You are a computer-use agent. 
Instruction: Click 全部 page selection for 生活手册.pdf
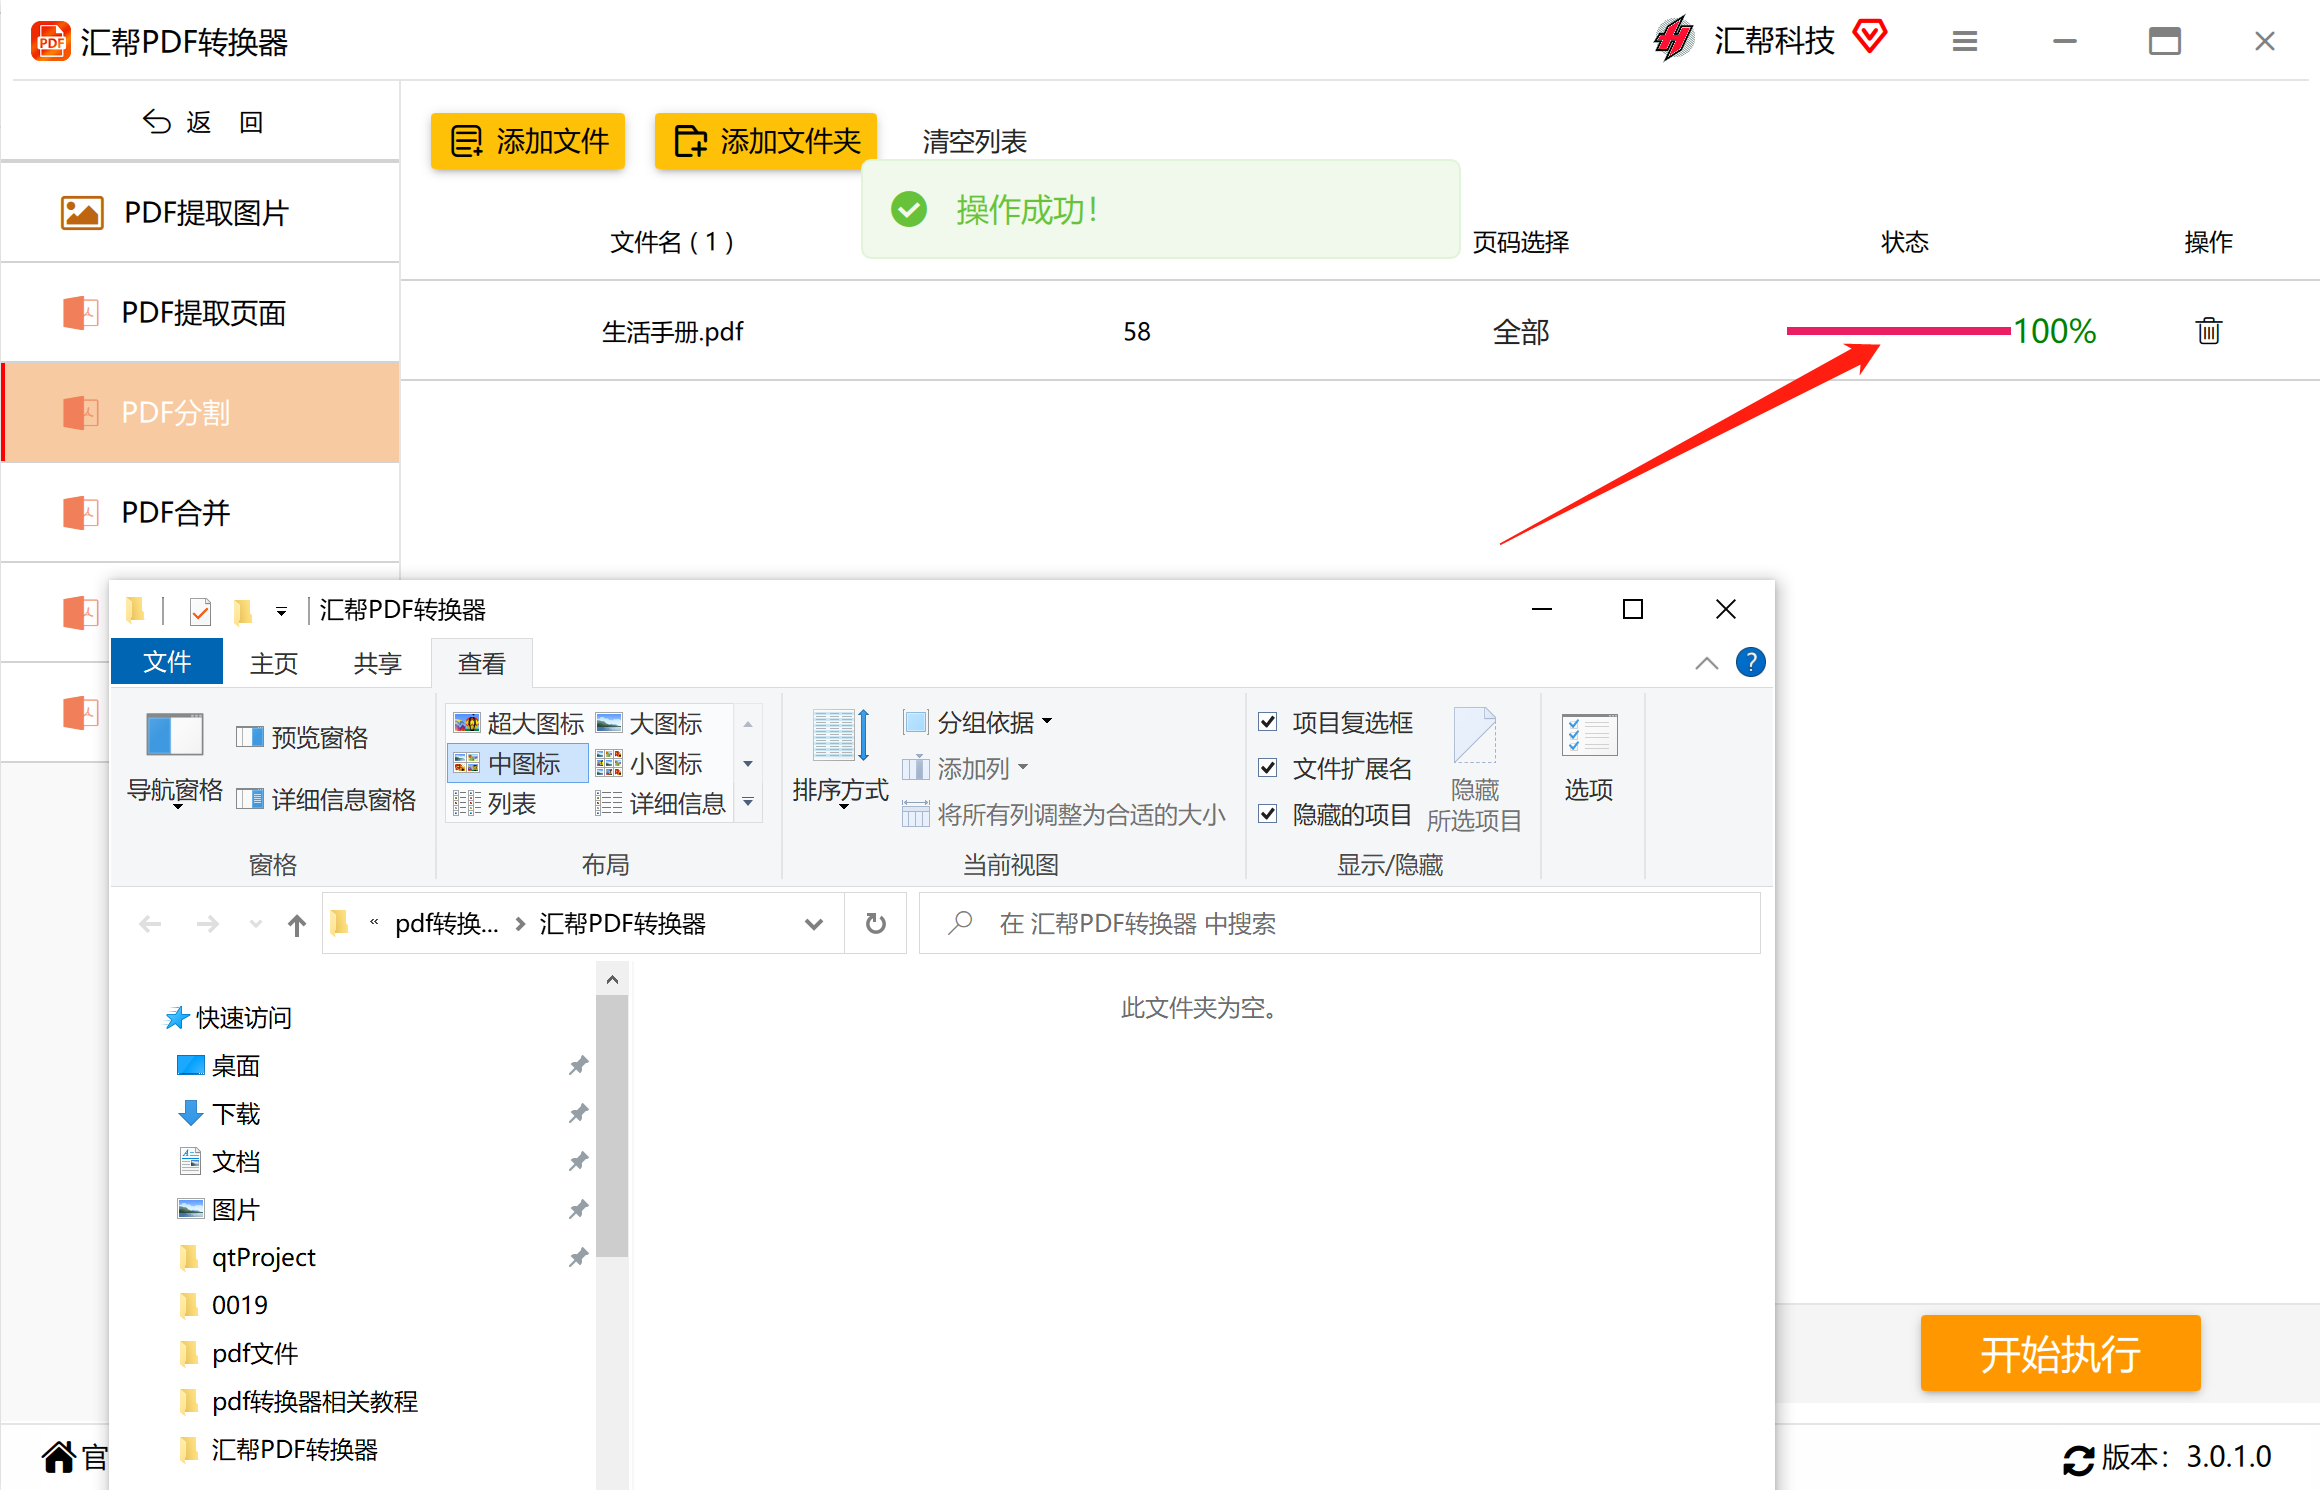point(1520,331)
